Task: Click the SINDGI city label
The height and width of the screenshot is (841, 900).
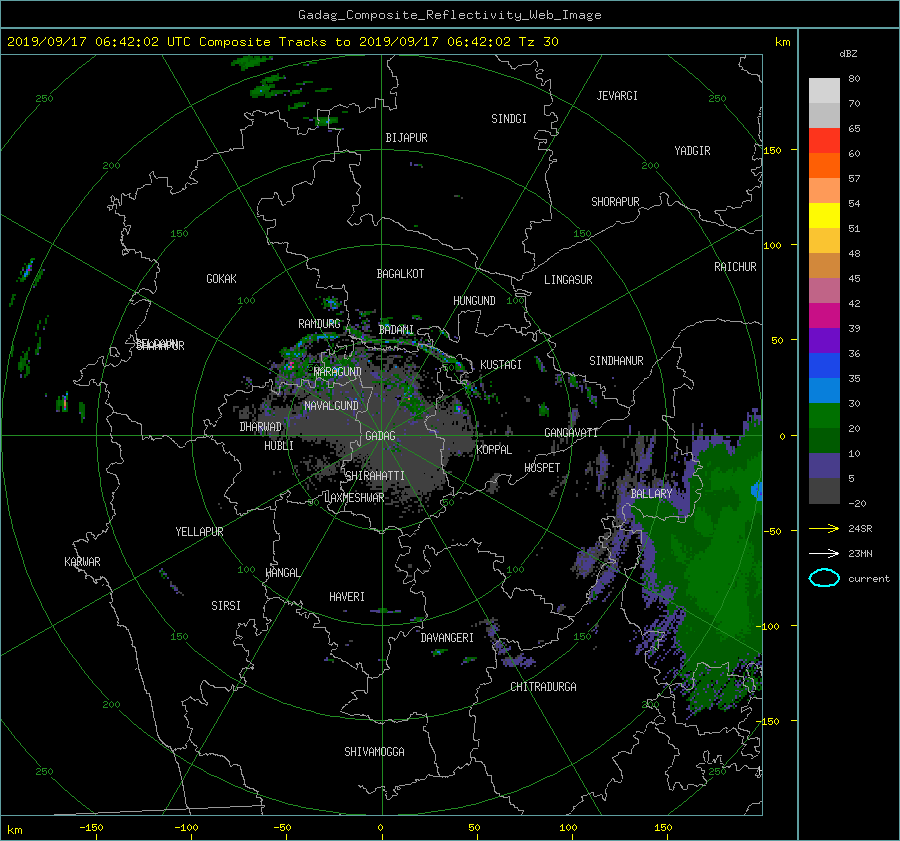Action: [509, 119]
